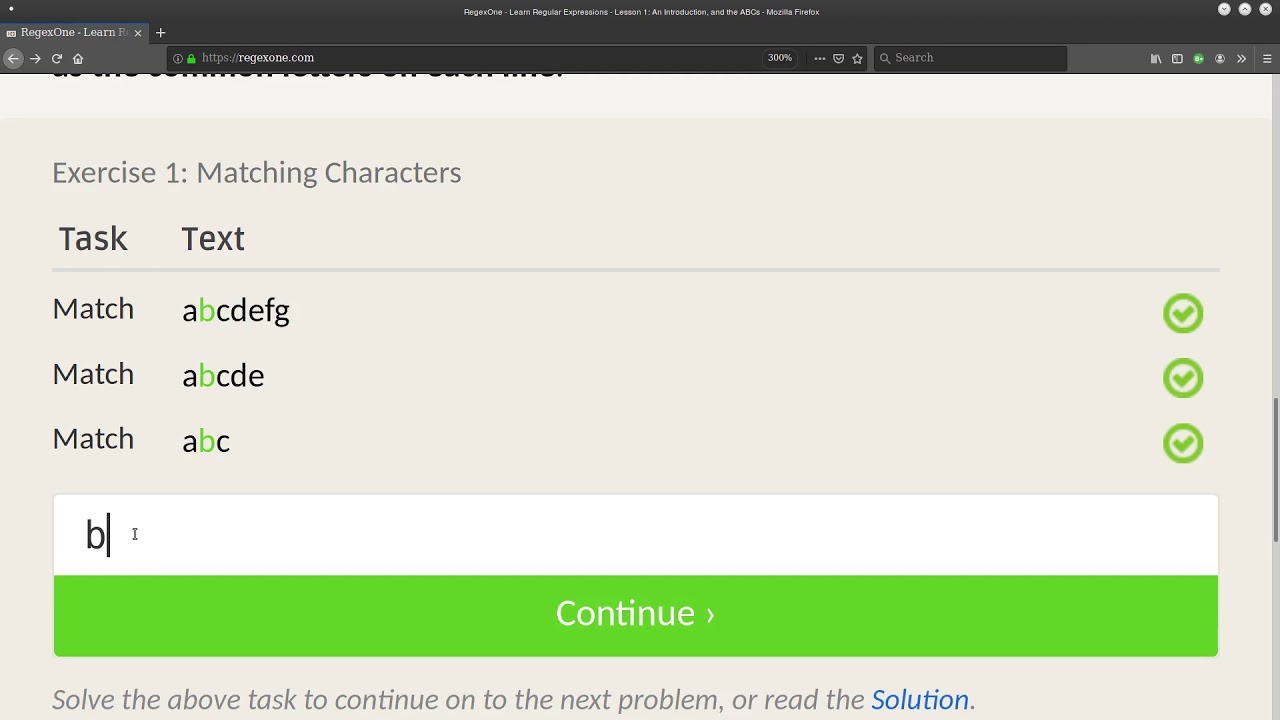
Task: Click the 'Text' column header
Action: coord(213,238)
